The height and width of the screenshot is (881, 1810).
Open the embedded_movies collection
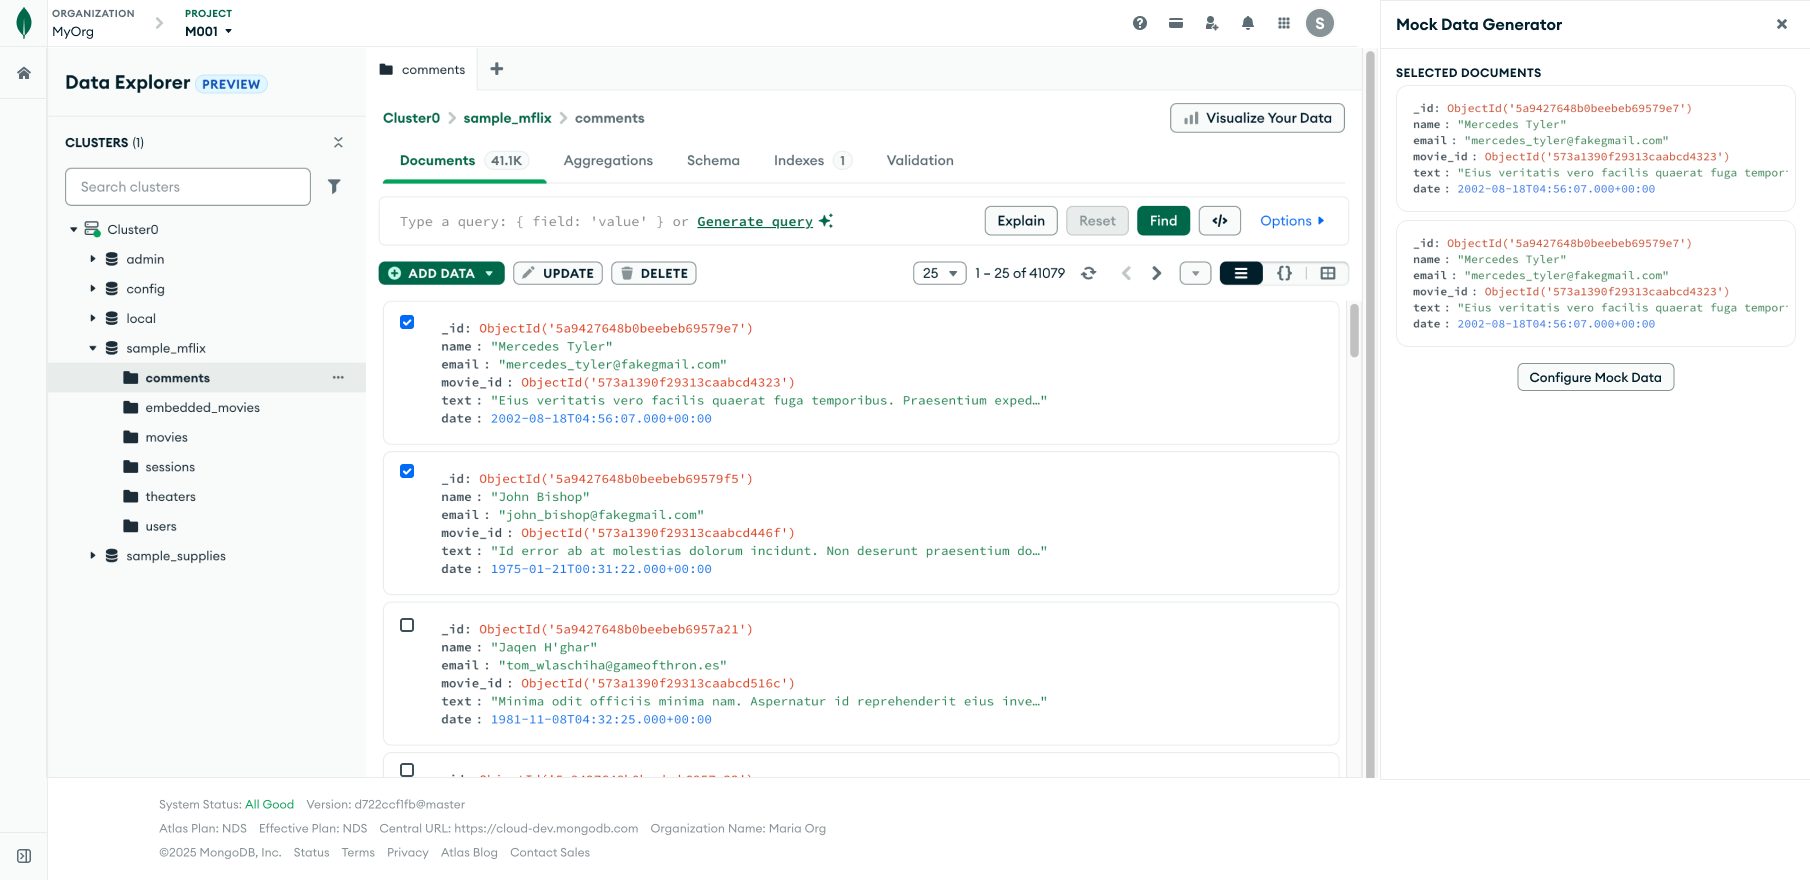[202, 408]
